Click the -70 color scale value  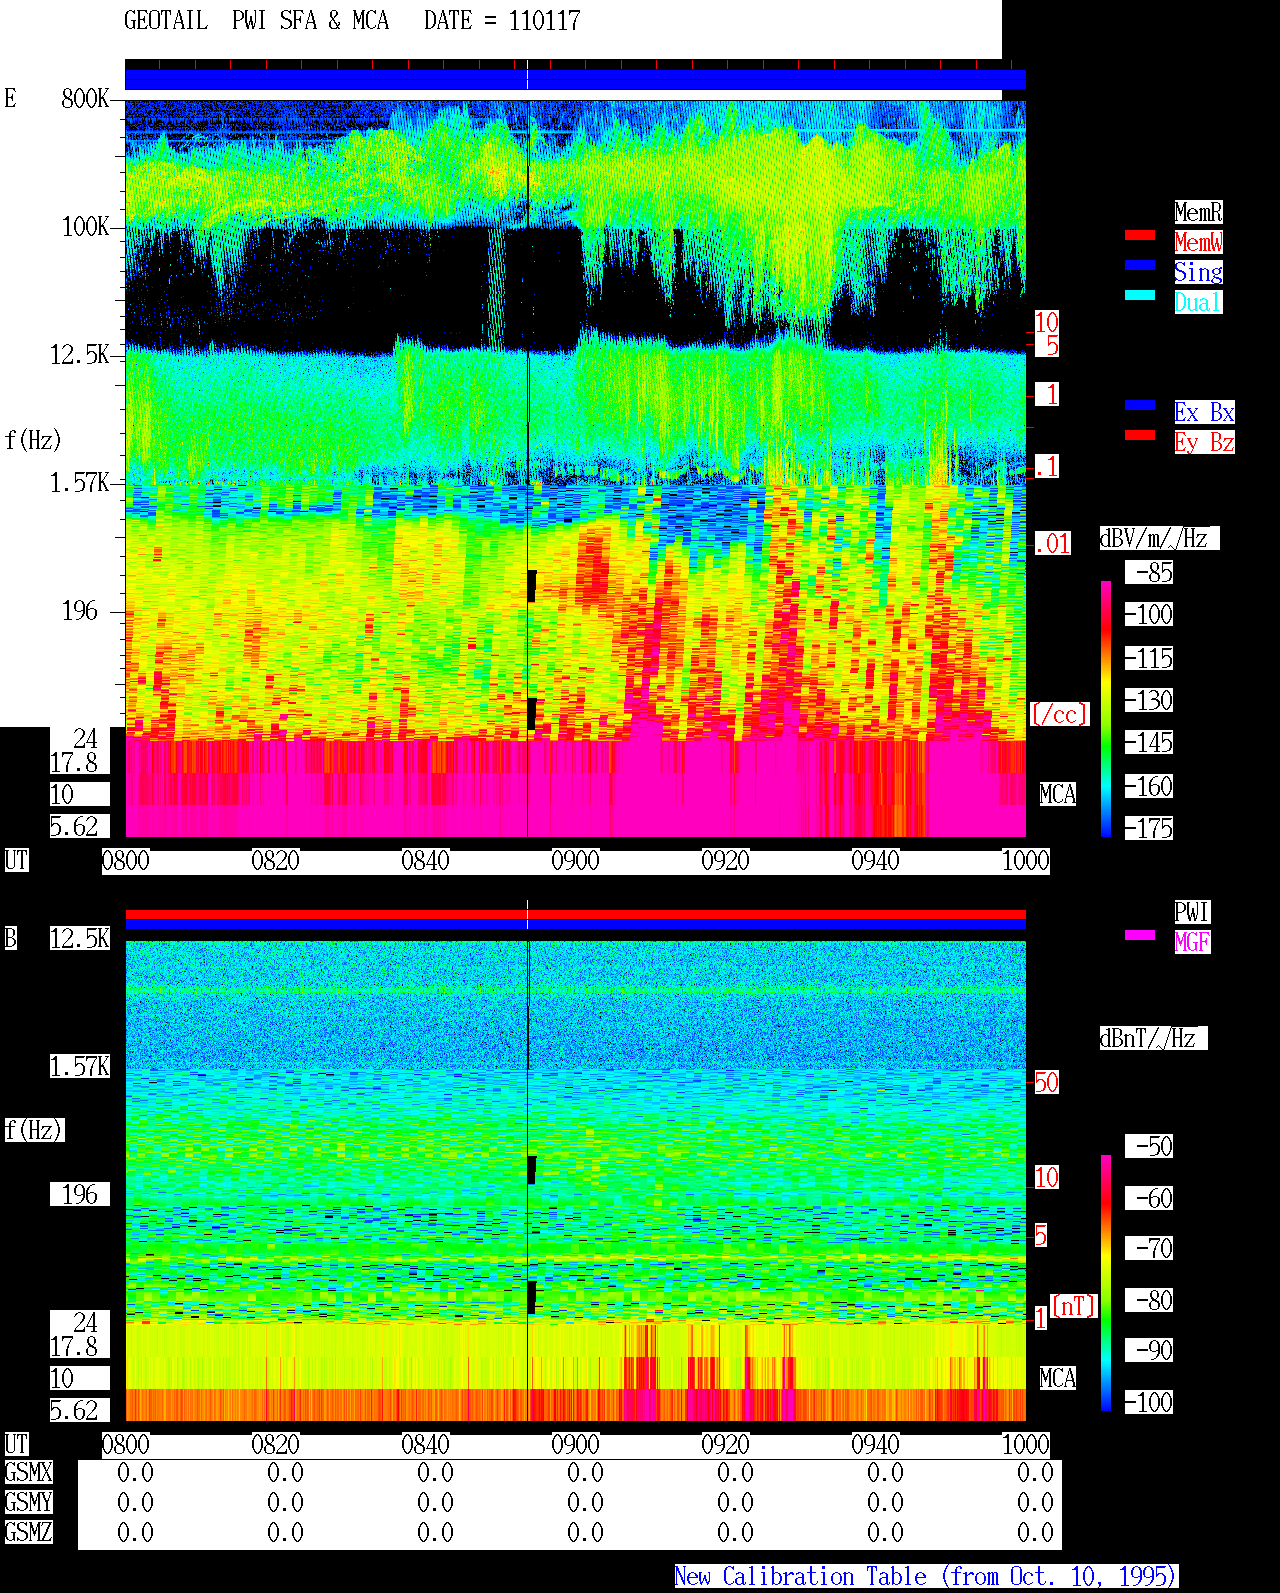coord(1149,1248)
